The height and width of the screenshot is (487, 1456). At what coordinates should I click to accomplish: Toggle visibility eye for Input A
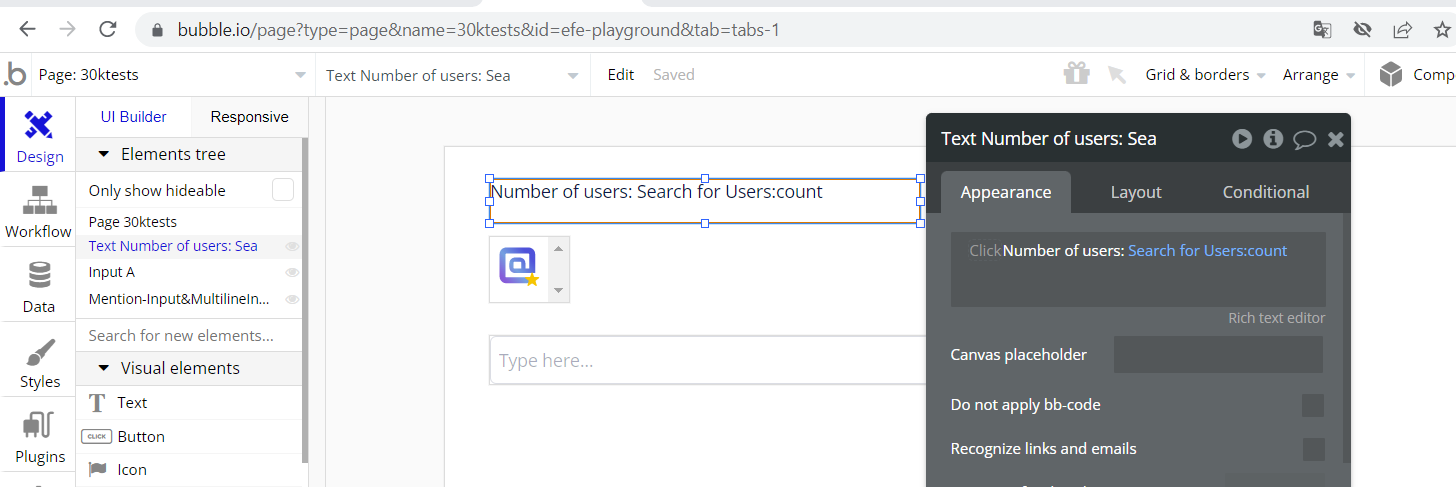coord(292,272)
